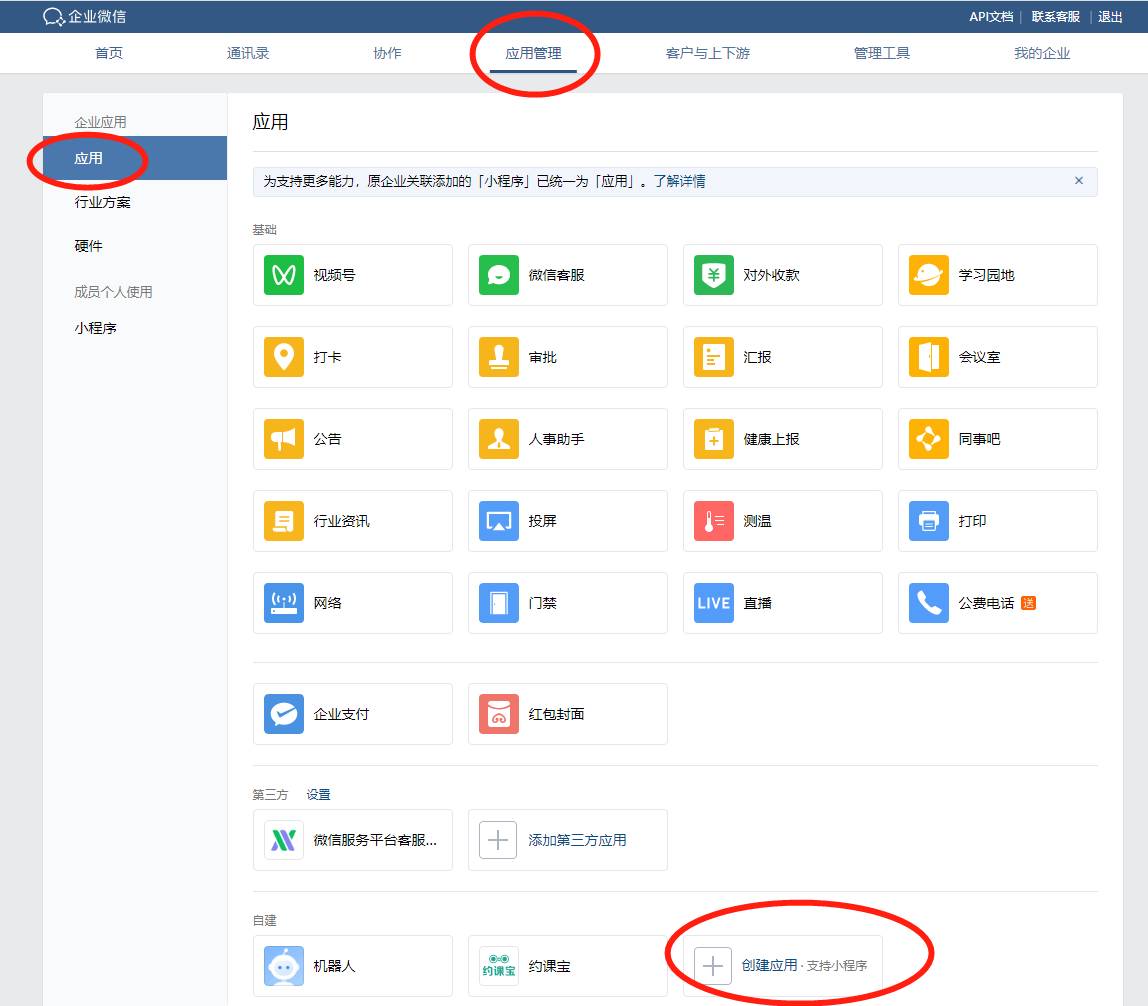This screenshot has width=1148, height=1006.
Task: Click the 健康上报 clipboard icon
Action: coord(714,439)
